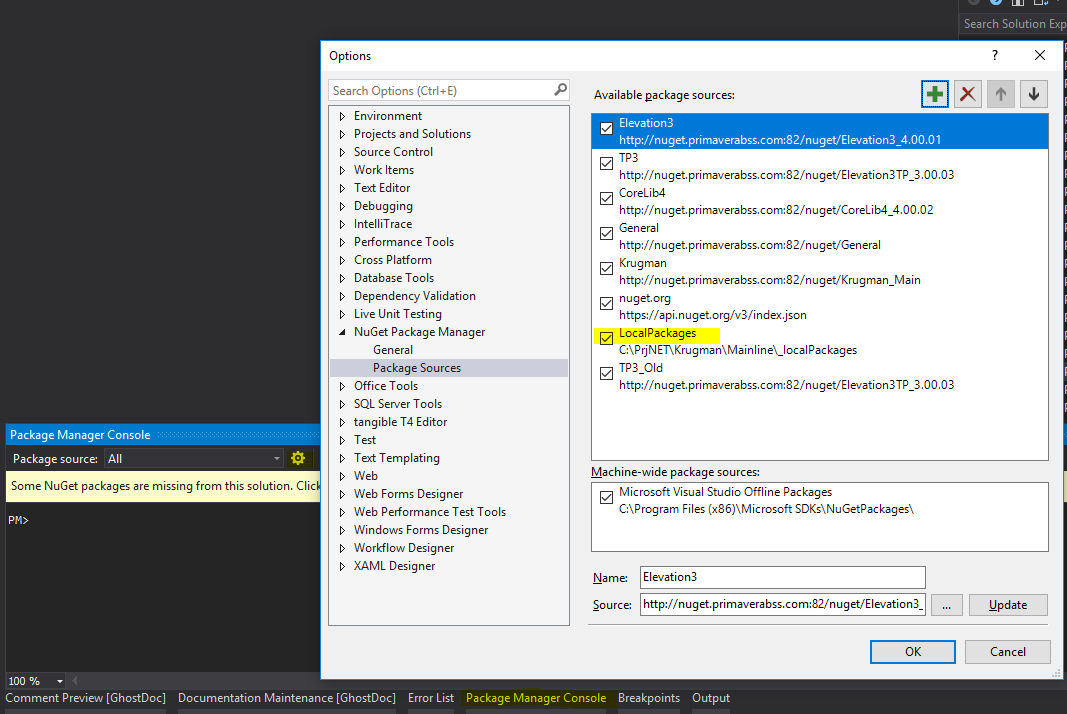Toggle the General package source checkbox
Screen dimensions: 1067x714
tap(606, 233)
